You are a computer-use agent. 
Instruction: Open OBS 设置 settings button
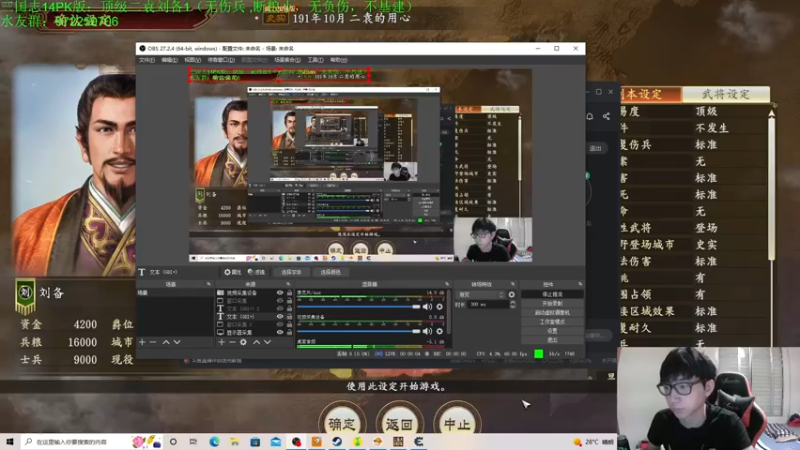pos(552,331)
